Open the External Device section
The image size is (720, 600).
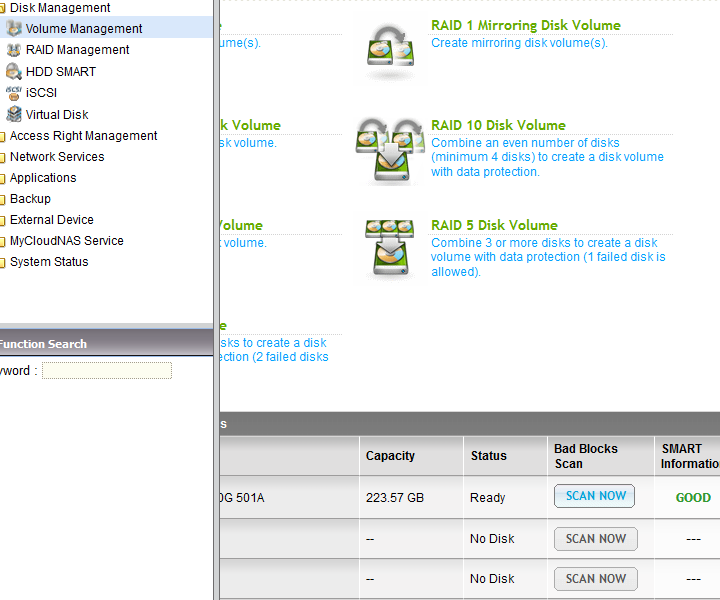pos(51,220)
